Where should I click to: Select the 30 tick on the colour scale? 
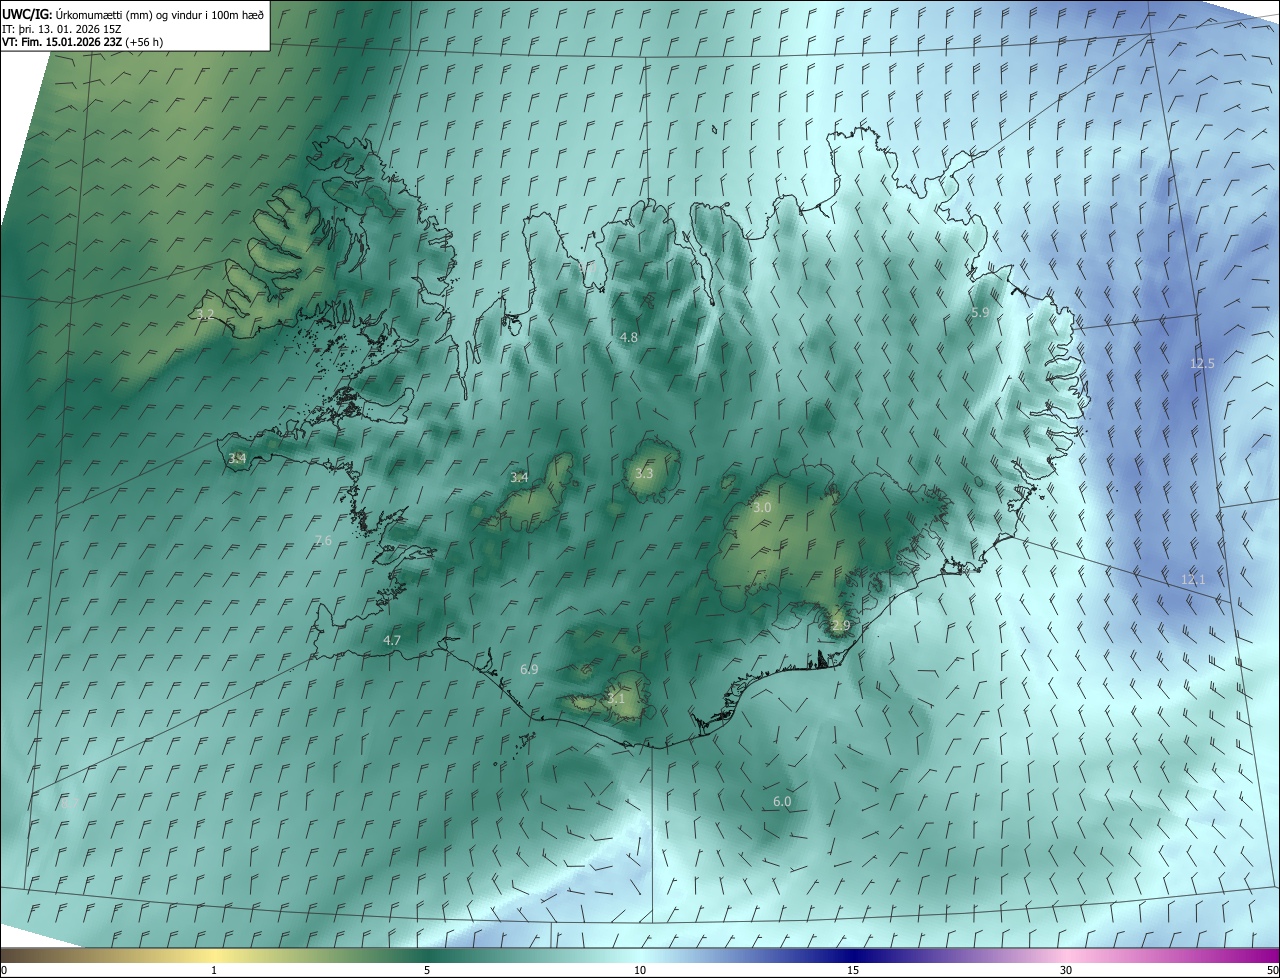[x=1066, y=971]
